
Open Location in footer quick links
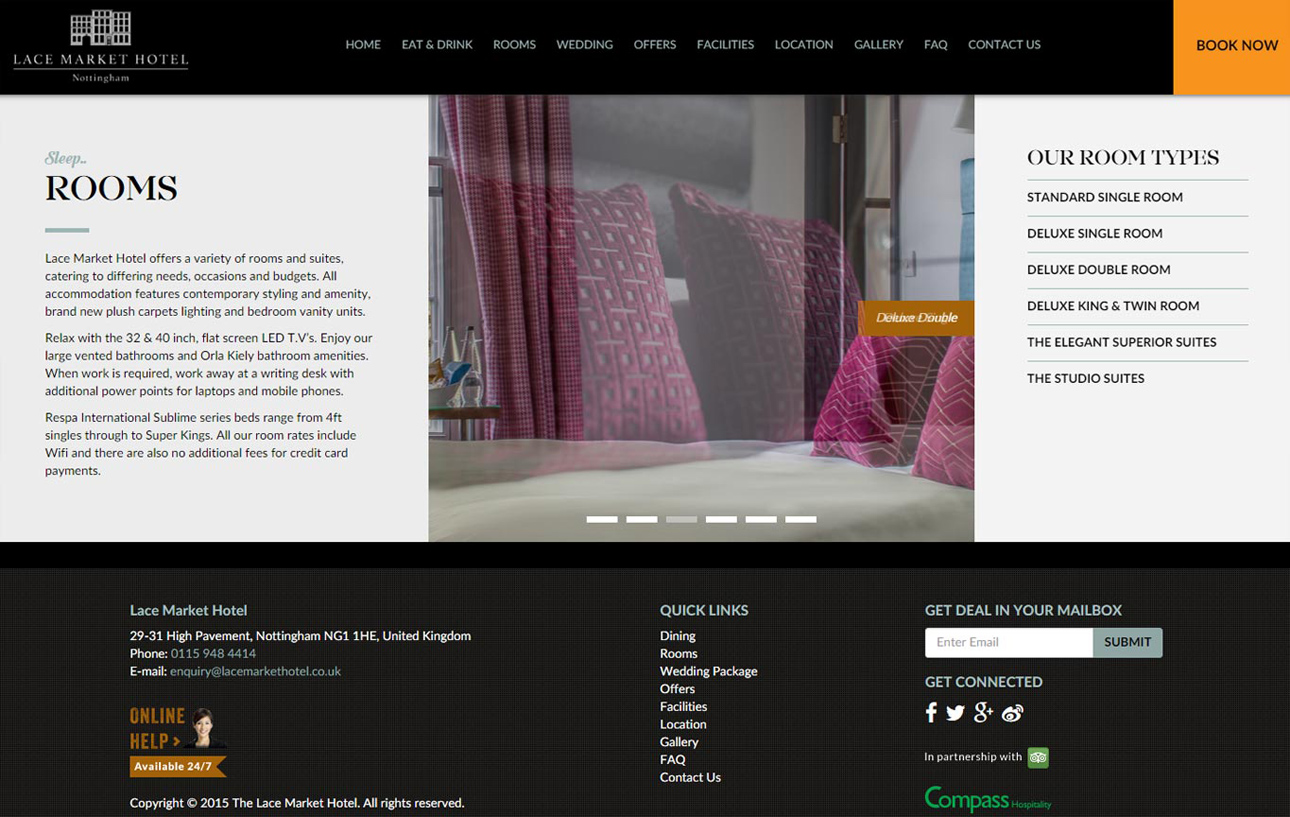coord(683,724)
